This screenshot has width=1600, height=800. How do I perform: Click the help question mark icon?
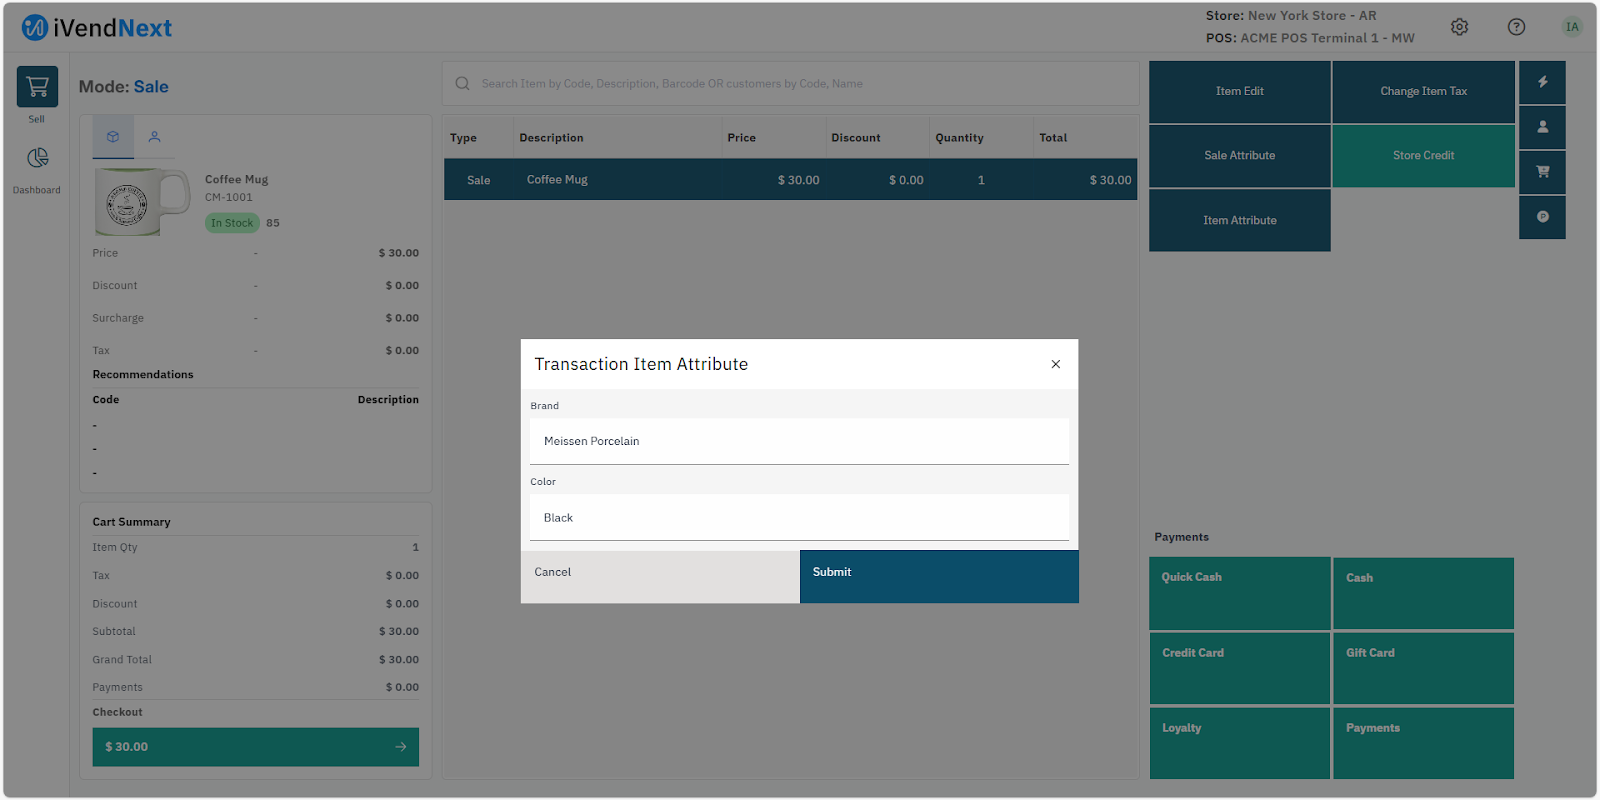coord(1516,27)
